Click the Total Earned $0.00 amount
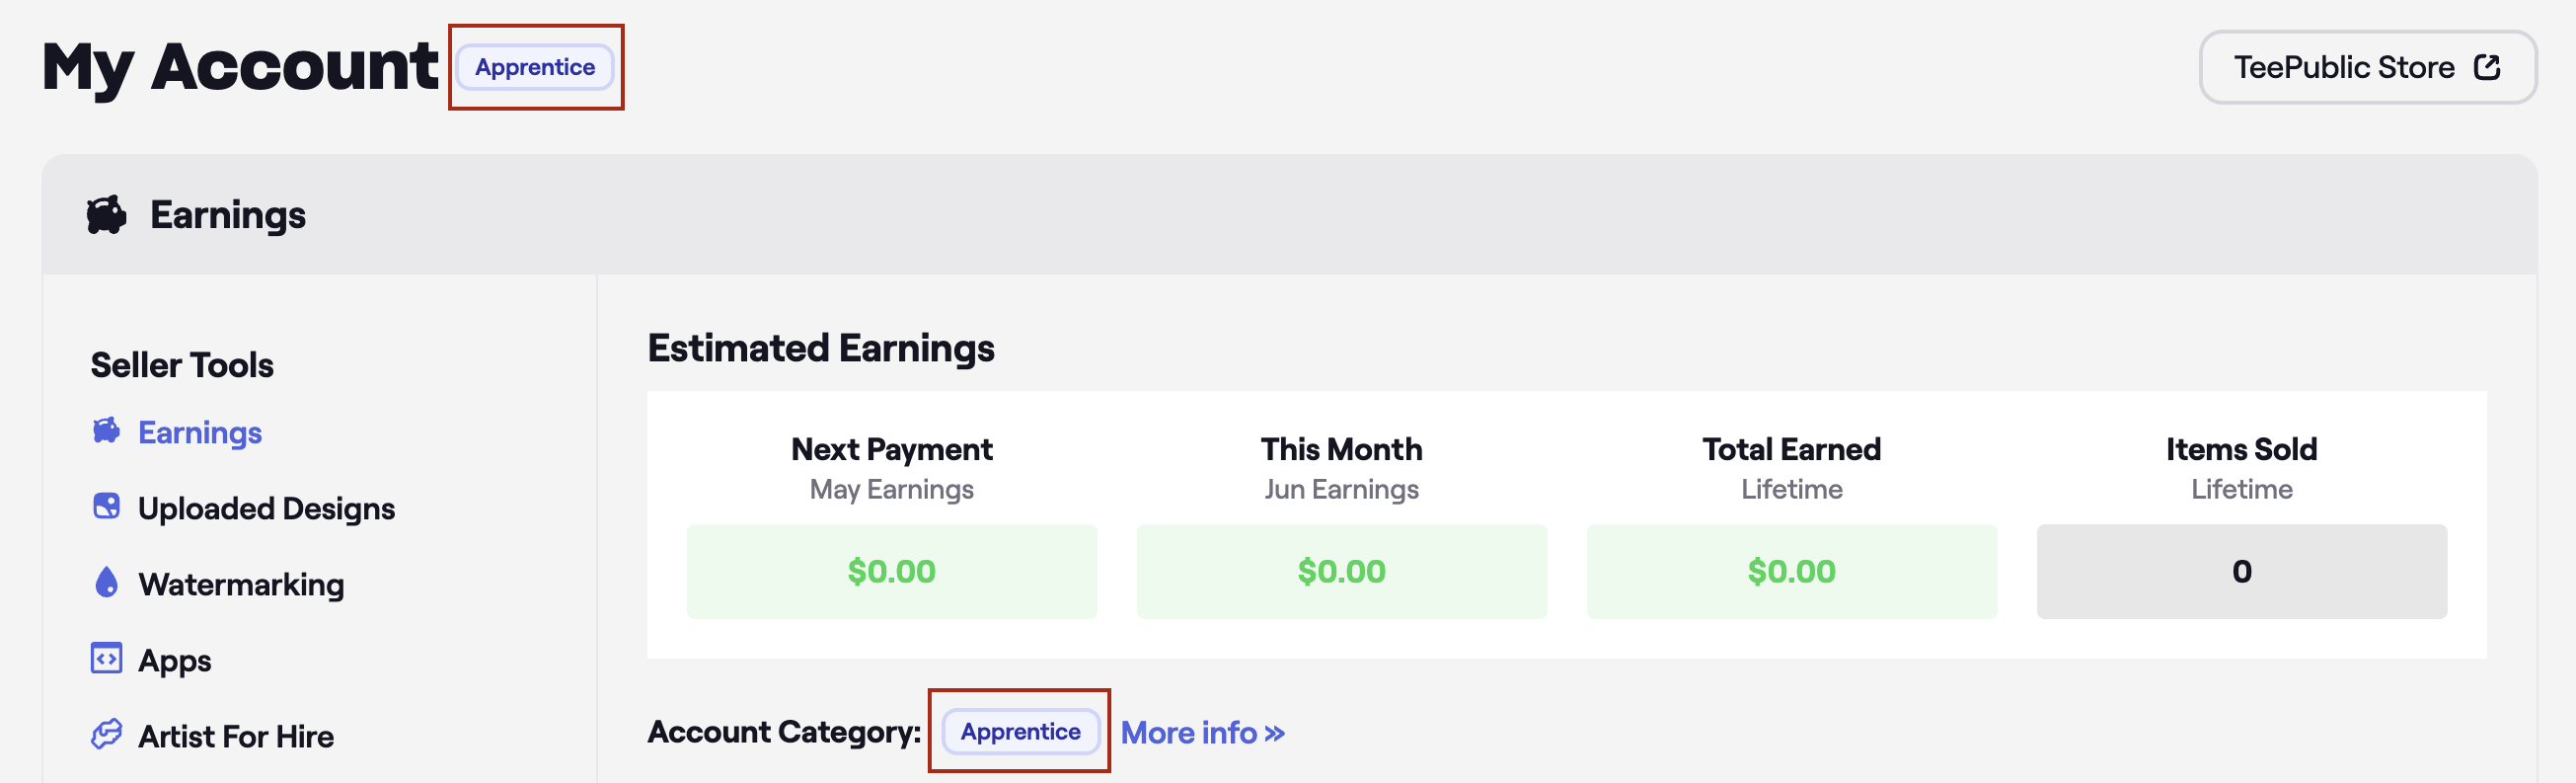Screen dimensions: 2576x783 pos(1791,571)
